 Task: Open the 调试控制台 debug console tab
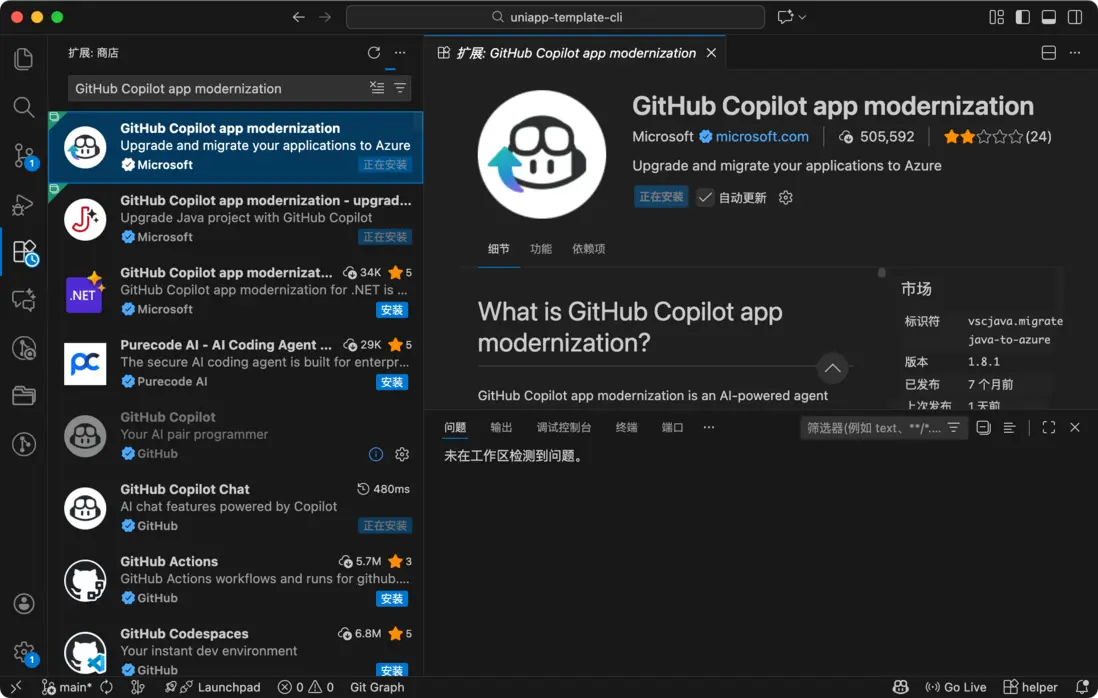(x=564, y=427)
